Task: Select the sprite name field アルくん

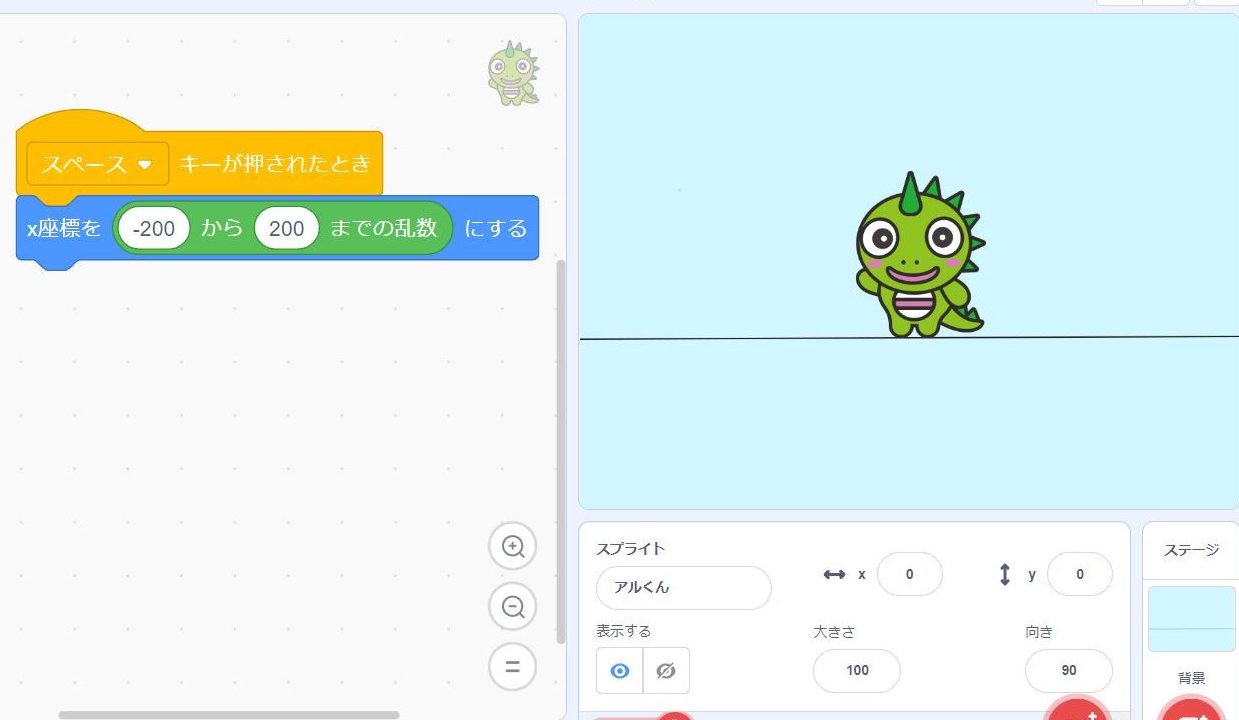Action: click(684, 588)
